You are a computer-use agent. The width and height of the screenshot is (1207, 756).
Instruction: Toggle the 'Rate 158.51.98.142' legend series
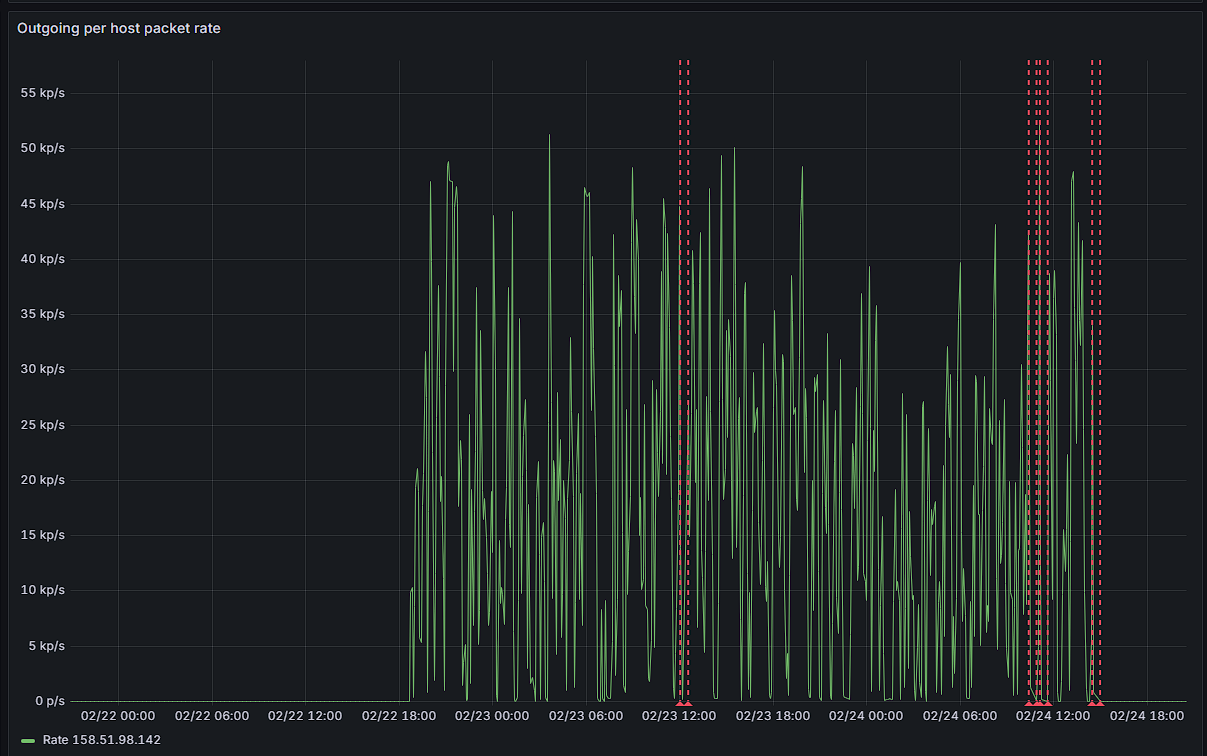(x=99, y=739)
